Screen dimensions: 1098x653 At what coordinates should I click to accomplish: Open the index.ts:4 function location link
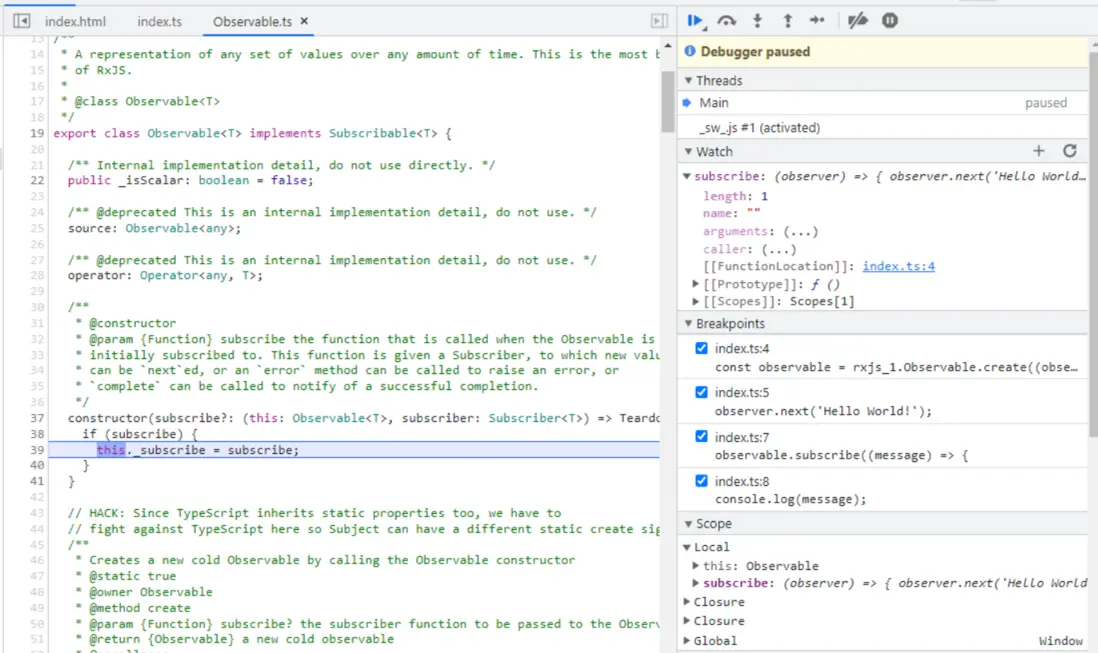click(x=898, y=266)
